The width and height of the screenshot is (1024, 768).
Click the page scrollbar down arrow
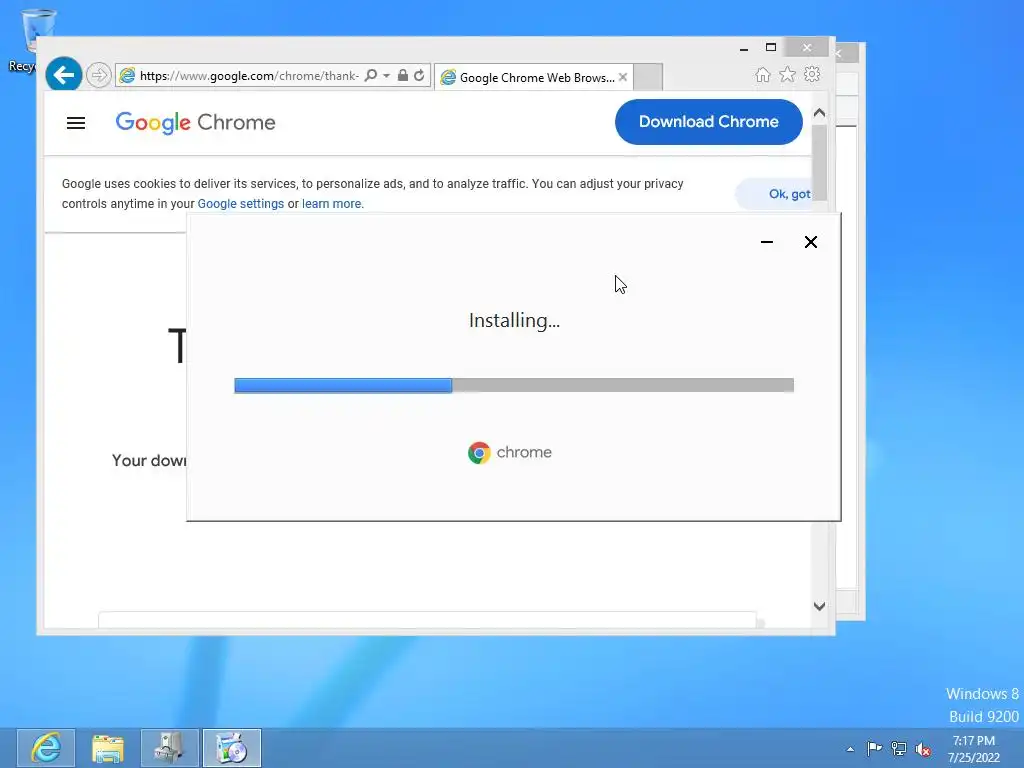click(x=820, y=606)
